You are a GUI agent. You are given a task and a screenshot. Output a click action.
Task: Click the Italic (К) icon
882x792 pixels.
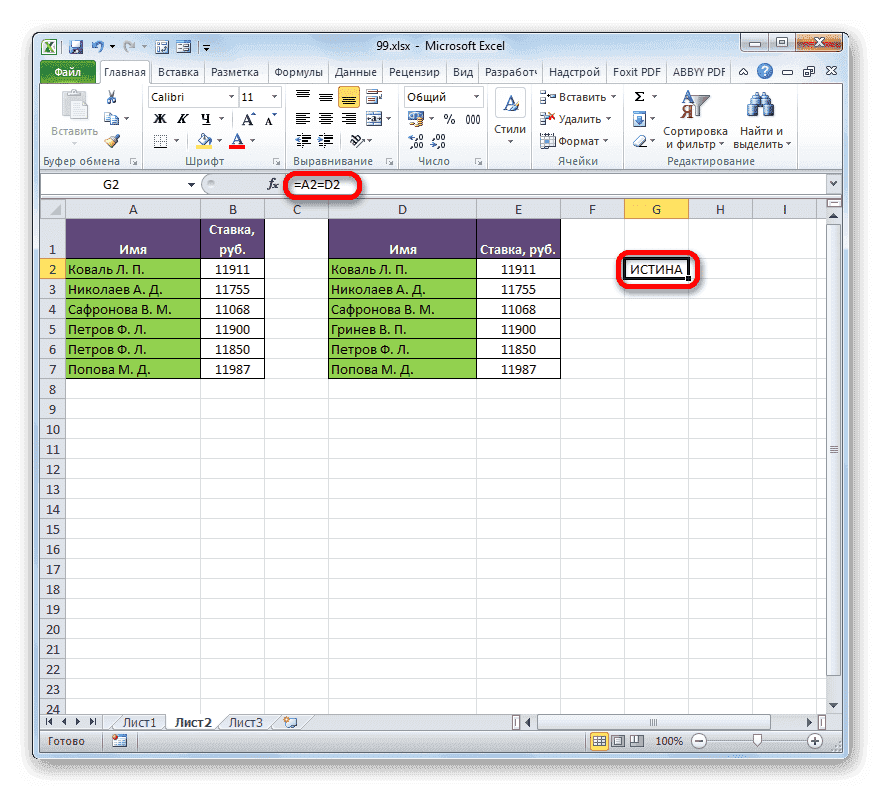[x=183, y=117]
